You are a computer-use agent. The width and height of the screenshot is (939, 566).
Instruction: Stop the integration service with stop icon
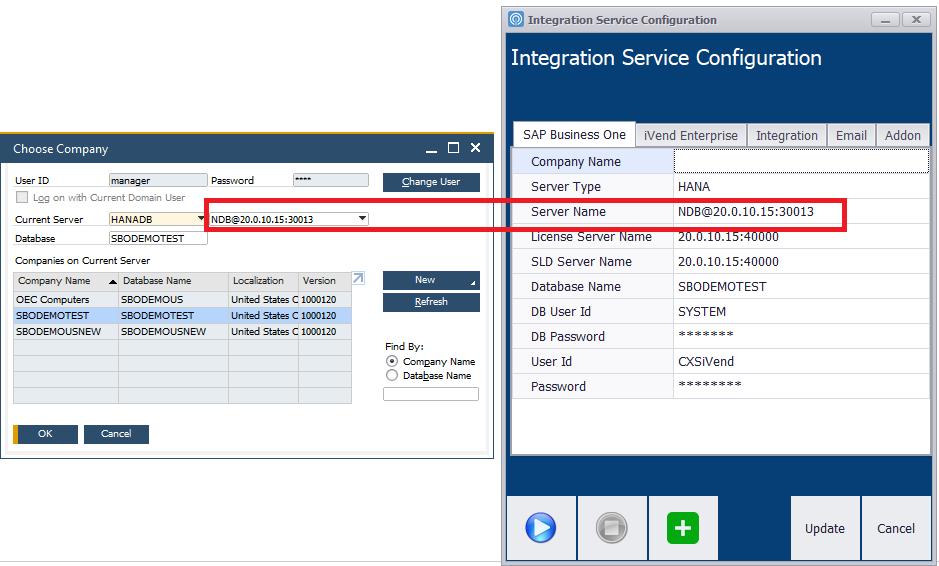tap(611, 528)
